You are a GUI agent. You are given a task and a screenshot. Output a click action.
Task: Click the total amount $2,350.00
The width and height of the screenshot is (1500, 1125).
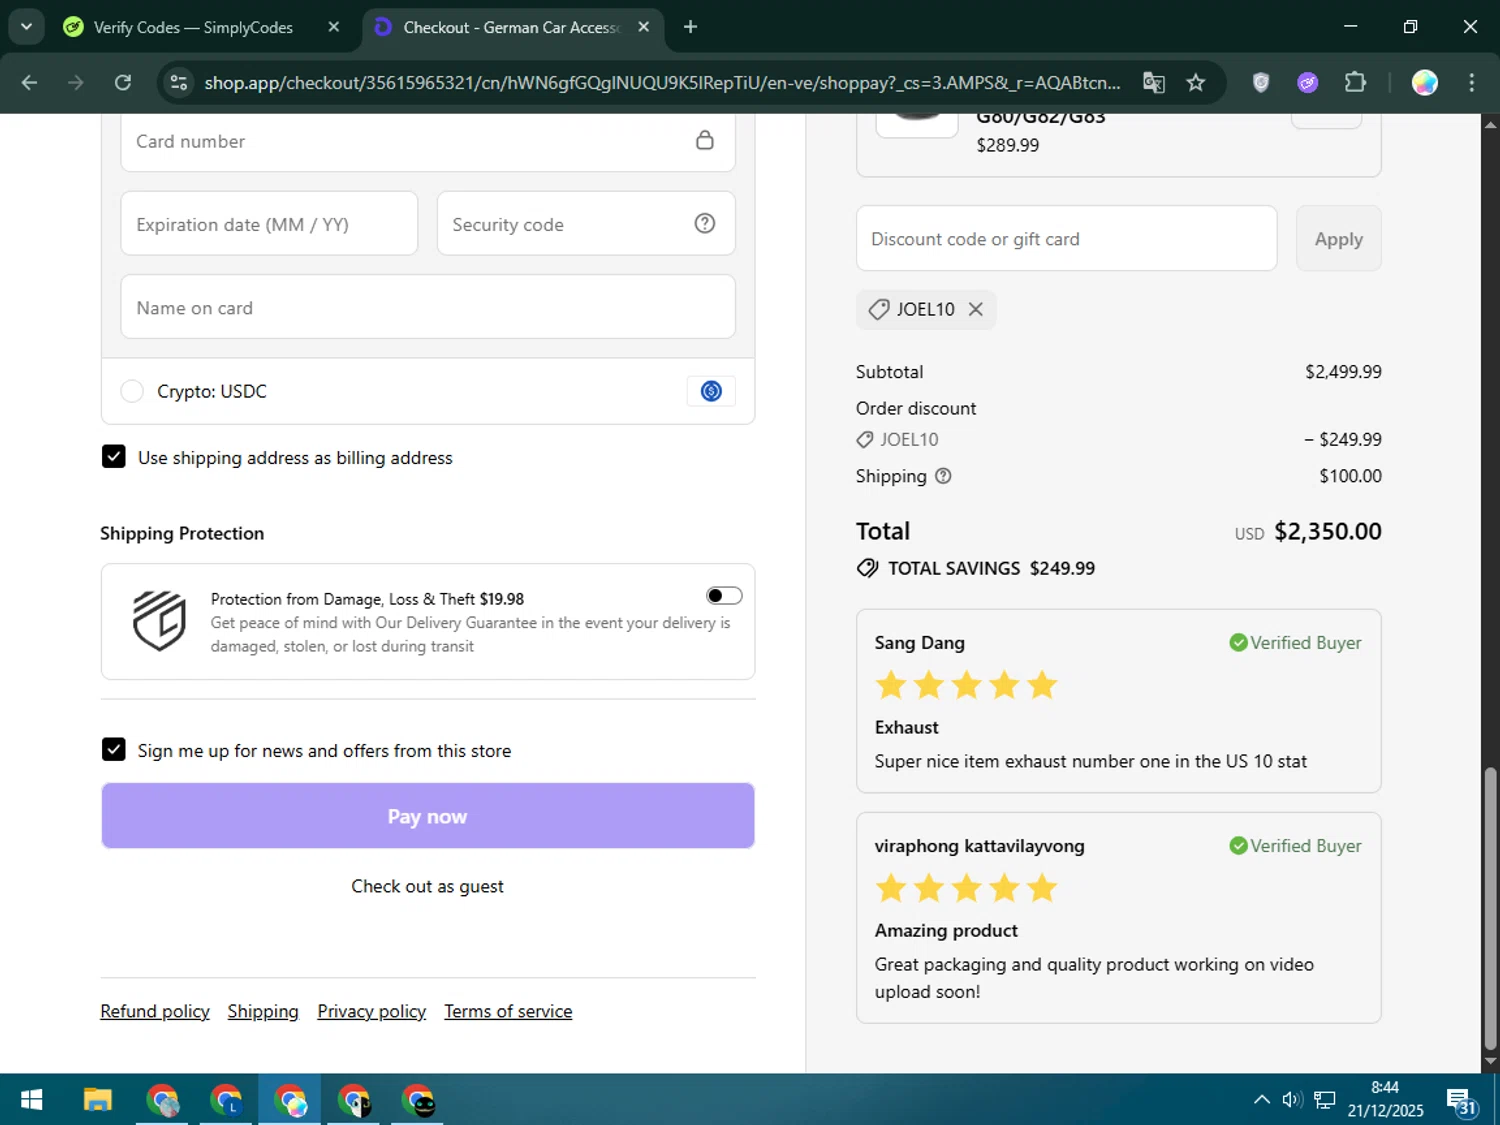(x=1328, y=531)
